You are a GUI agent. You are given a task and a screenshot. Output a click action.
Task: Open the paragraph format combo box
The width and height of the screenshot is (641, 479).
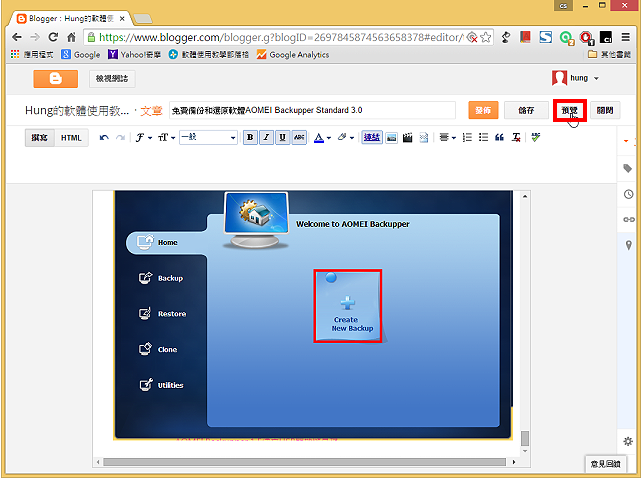click(208, 137)
